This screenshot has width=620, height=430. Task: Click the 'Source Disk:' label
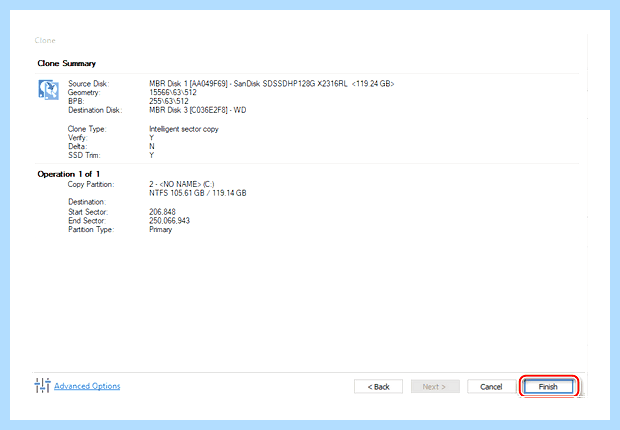point(88,83)
